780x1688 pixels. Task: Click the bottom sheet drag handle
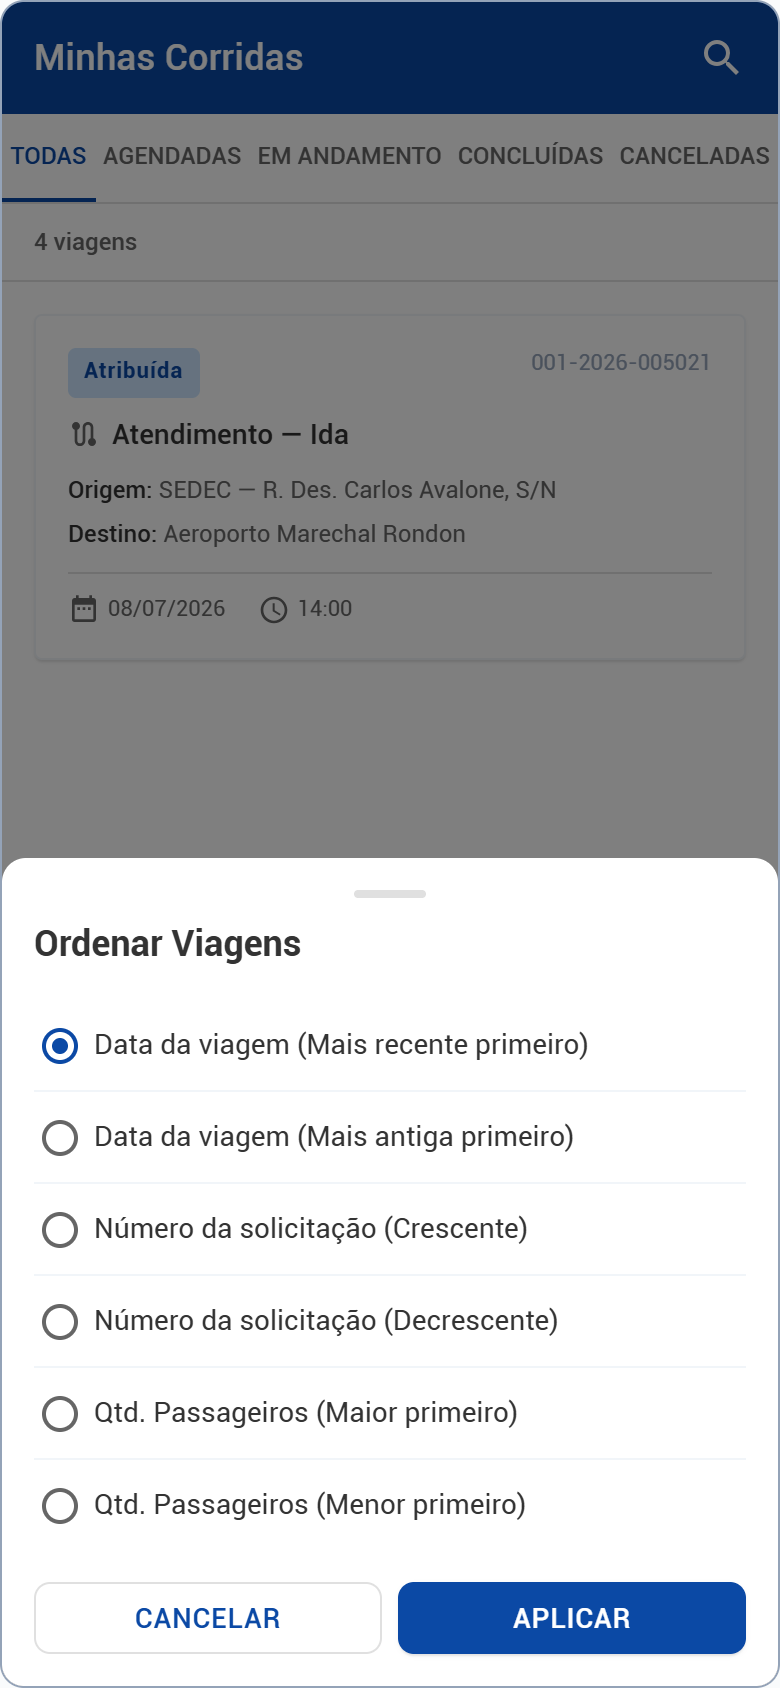tap(390, 894)
